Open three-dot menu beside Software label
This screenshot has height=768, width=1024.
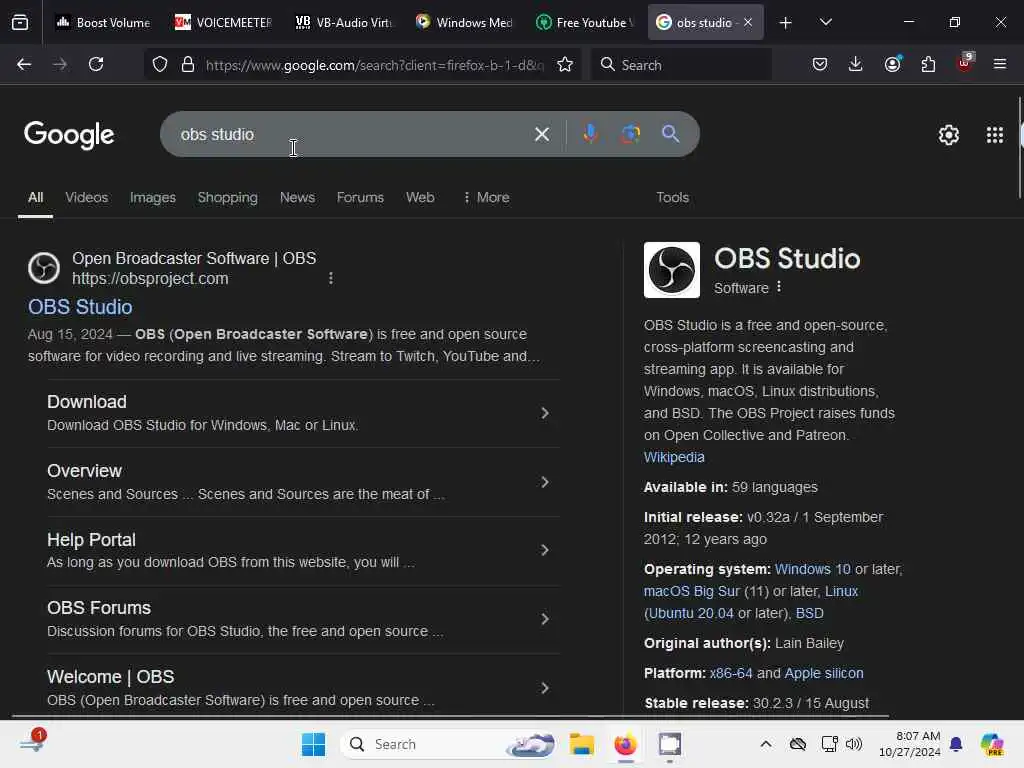coord(779,287)
